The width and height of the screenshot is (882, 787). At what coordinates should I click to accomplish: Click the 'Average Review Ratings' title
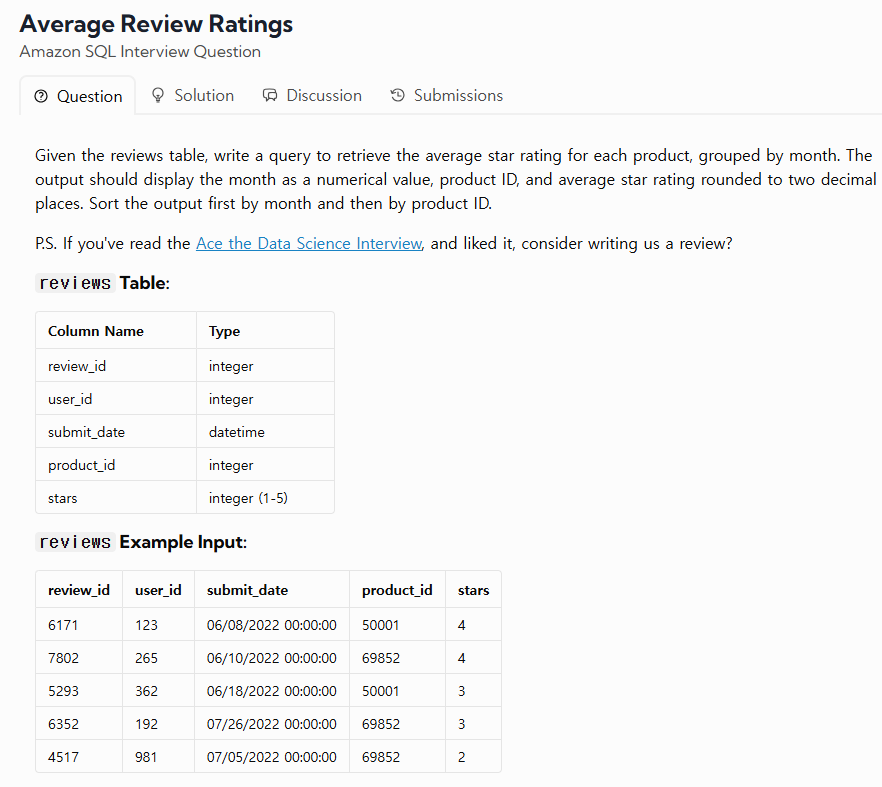pyautogui.click(x=156, y=24)
